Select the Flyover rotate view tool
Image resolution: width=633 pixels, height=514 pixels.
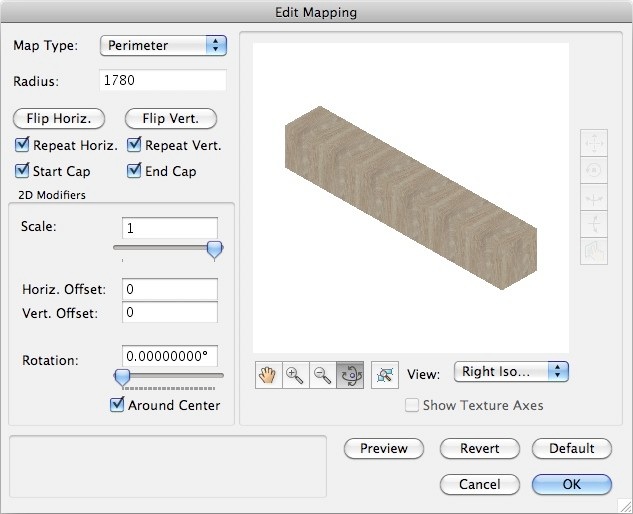coord(349,374)
